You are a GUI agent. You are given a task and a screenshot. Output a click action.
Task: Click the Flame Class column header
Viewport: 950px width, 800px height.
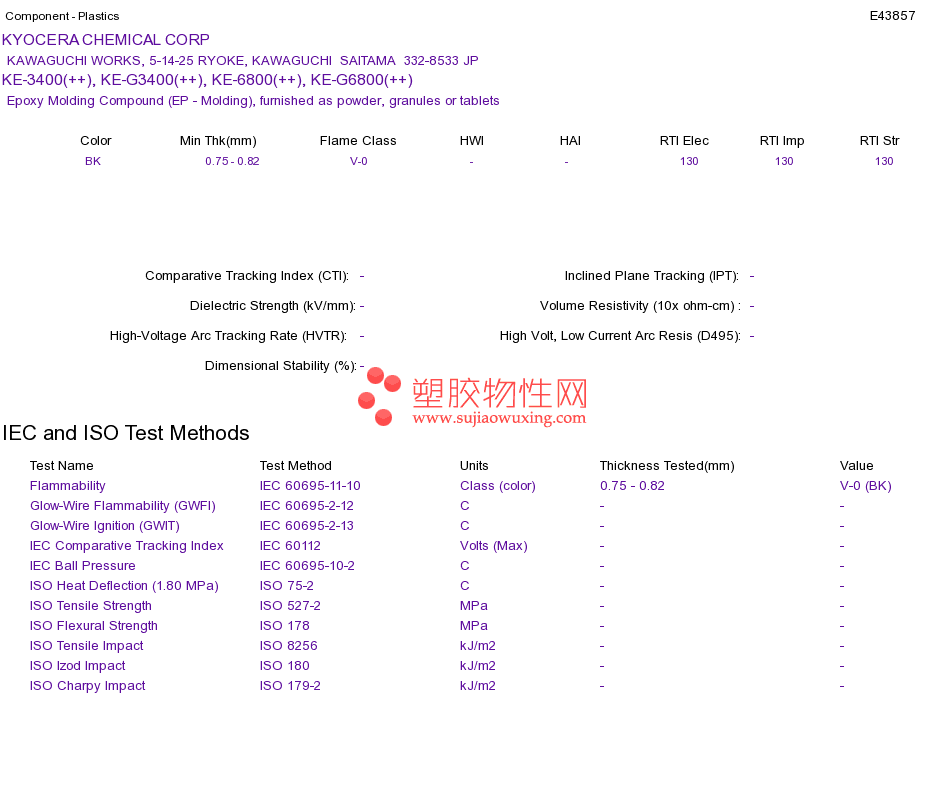click(x=358, y=141)
